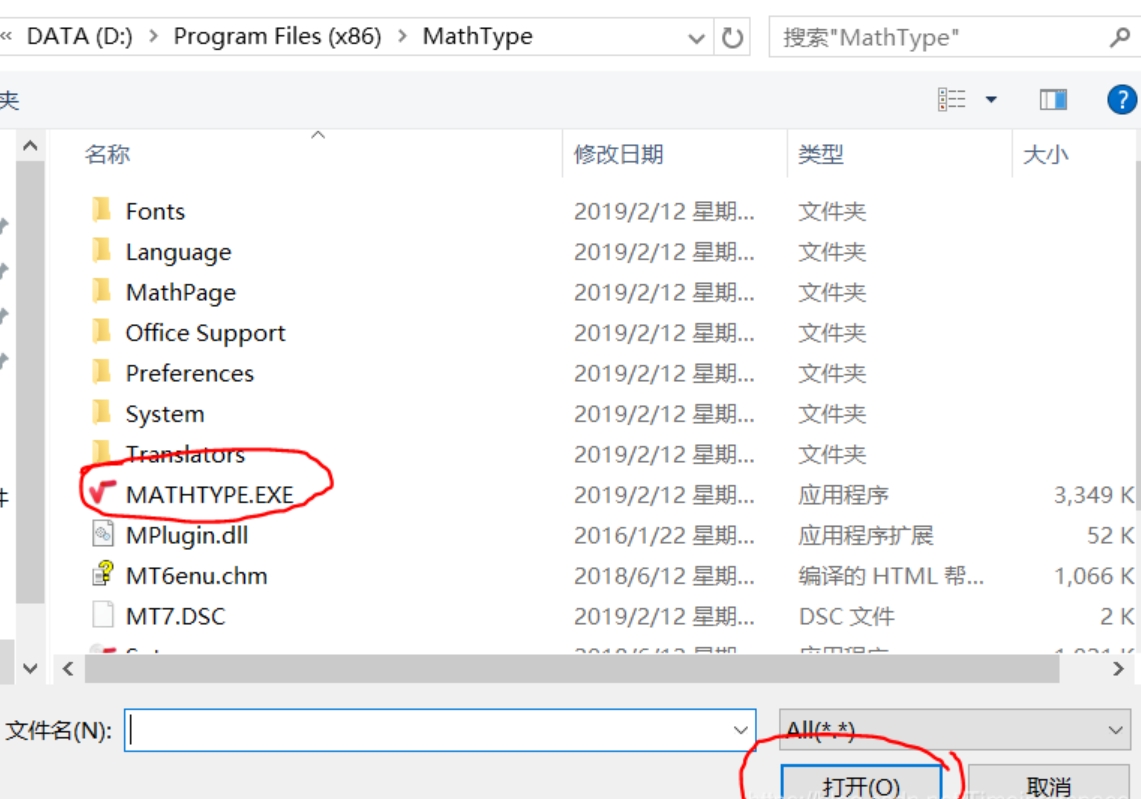
Task: Select the Language folder name
Action: pos(178,252)
